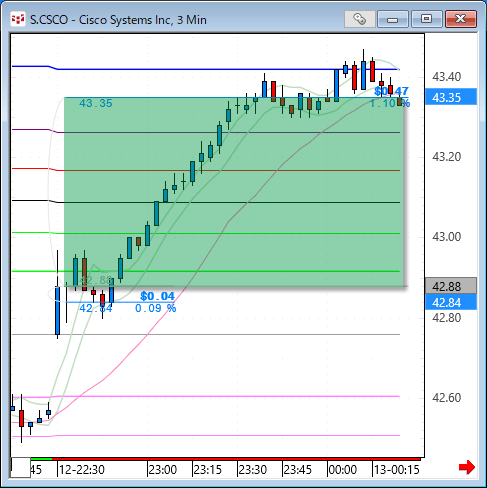Close the S.CSCO chart window

click(x=461, y=19)
